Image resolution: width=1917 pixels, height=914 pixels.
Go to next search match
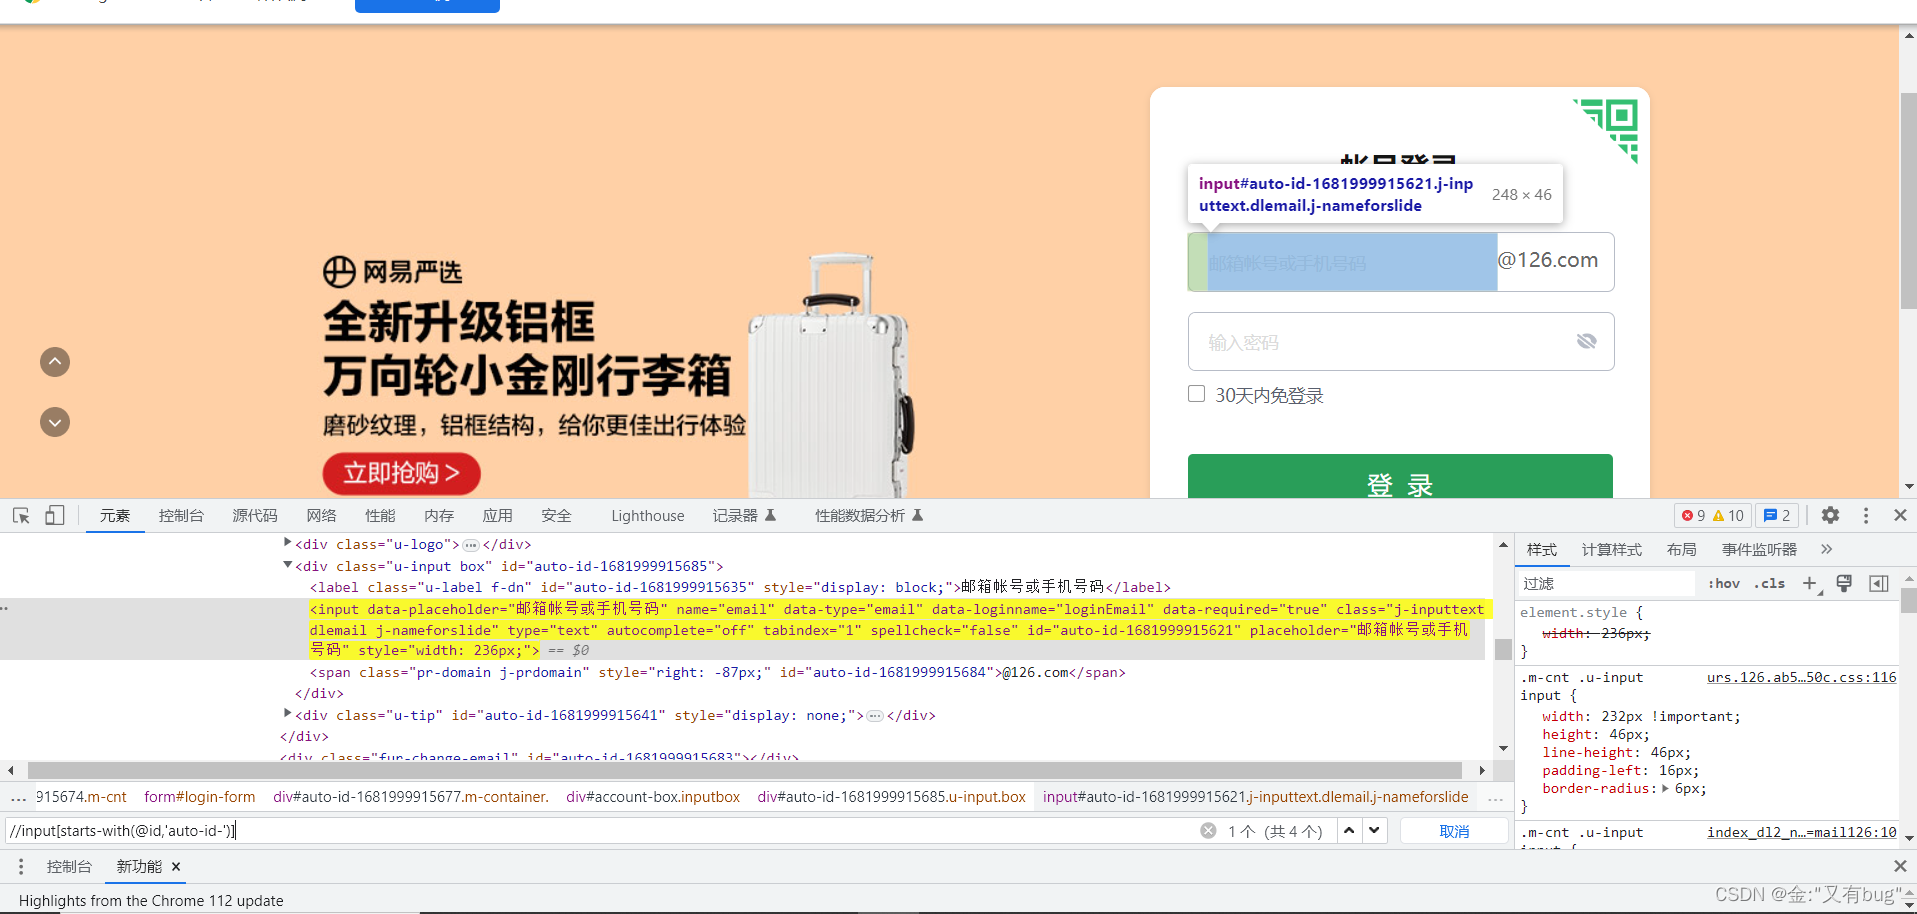pos(1375,831)
